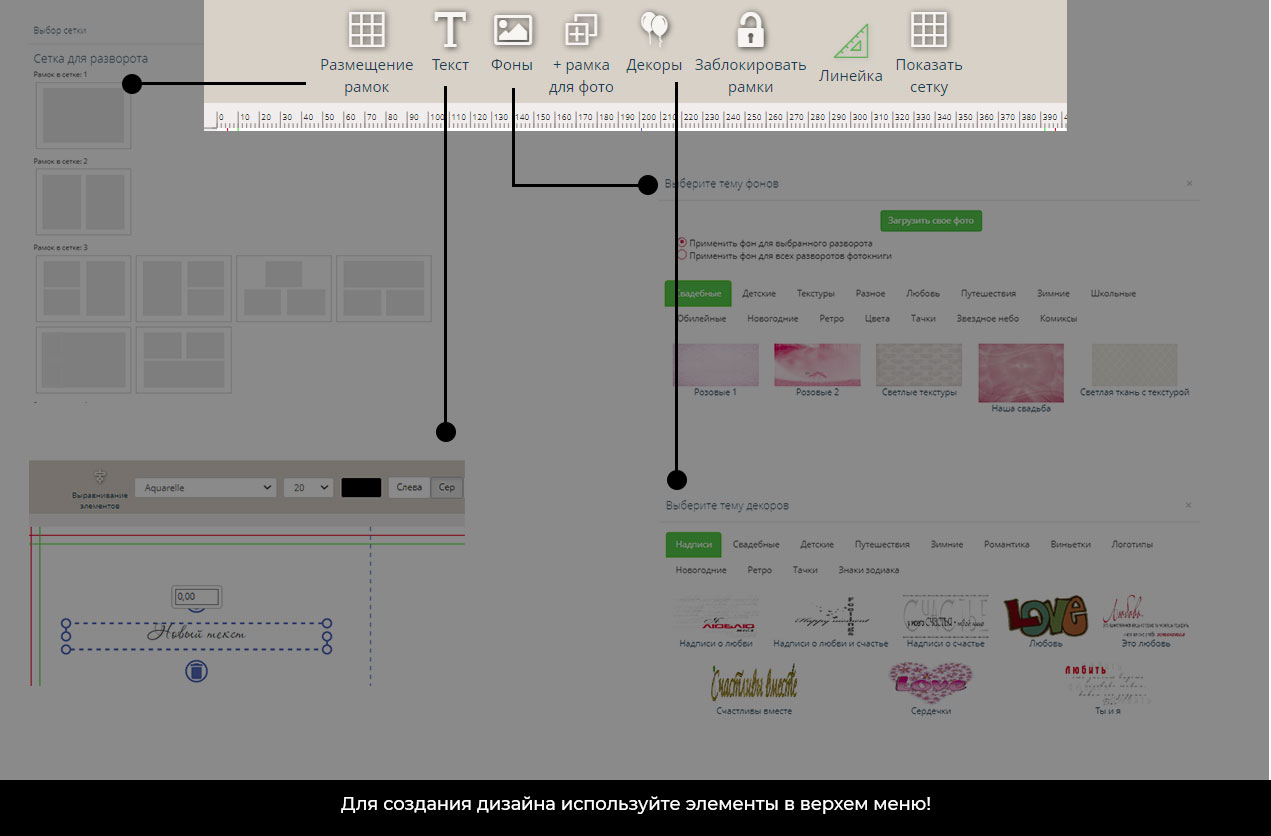Pick the single-frame grid layout thumbnail

click(x=83, y=115)
